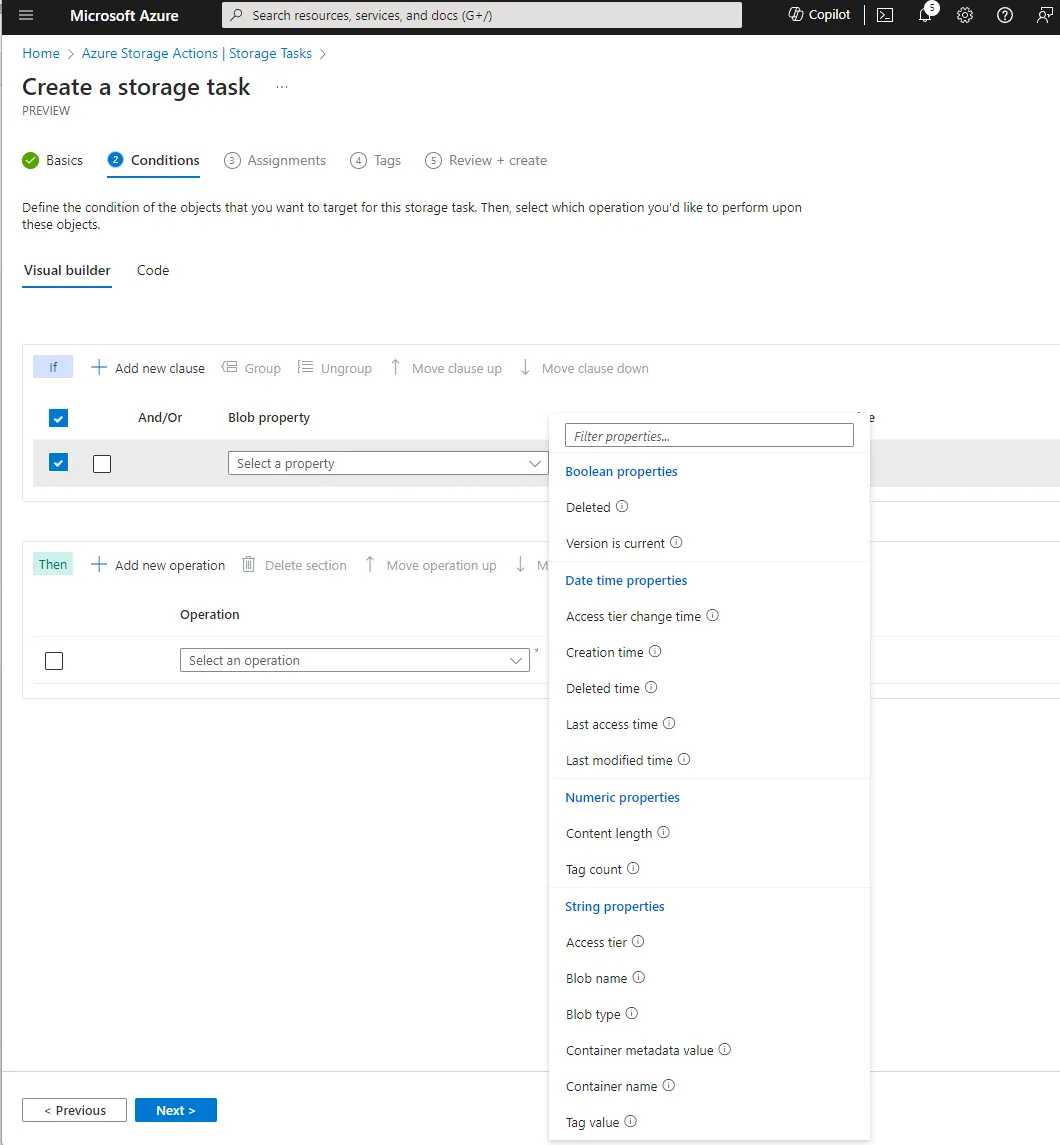Click Move operation up
Viewport: 1060px width, 1145px height.
(431, 564)
